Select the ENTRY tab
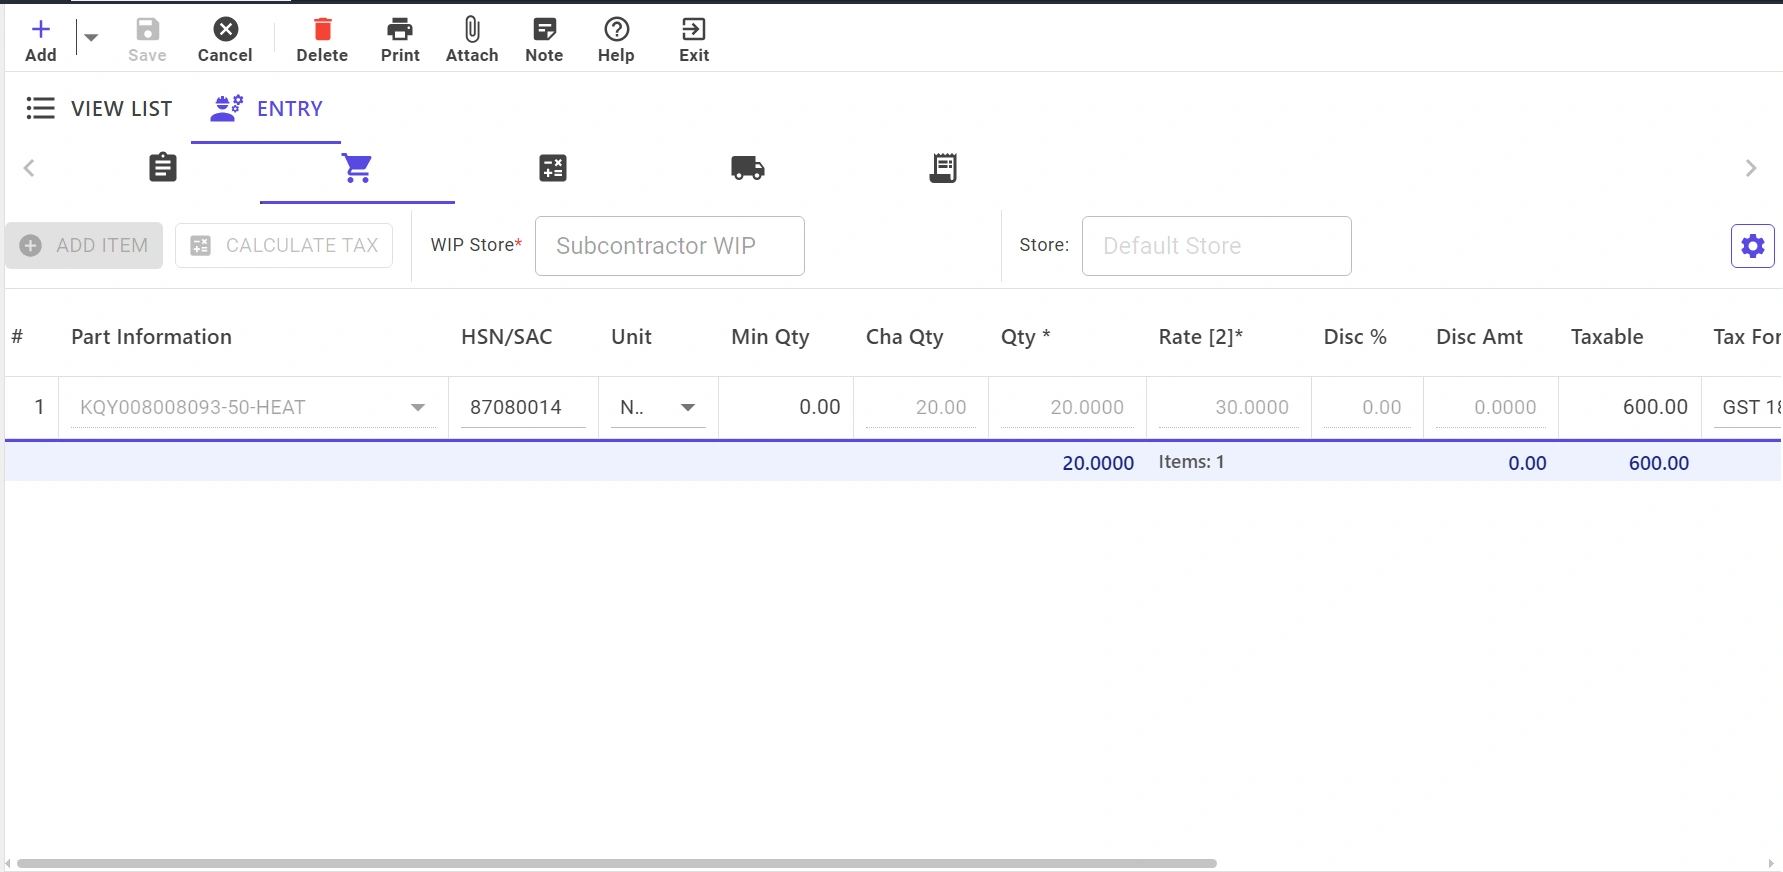The width and height of the screenshot is (1783, 872). coord(266,108)
